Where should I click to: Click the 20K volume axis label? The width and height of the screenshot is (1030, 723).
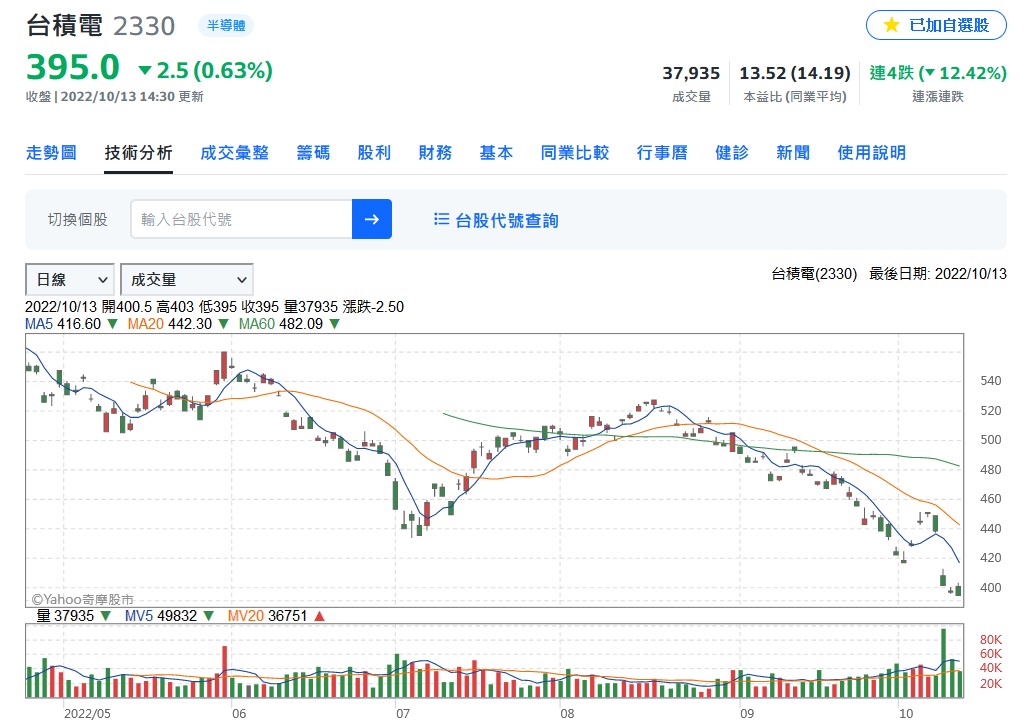(991, 684)
